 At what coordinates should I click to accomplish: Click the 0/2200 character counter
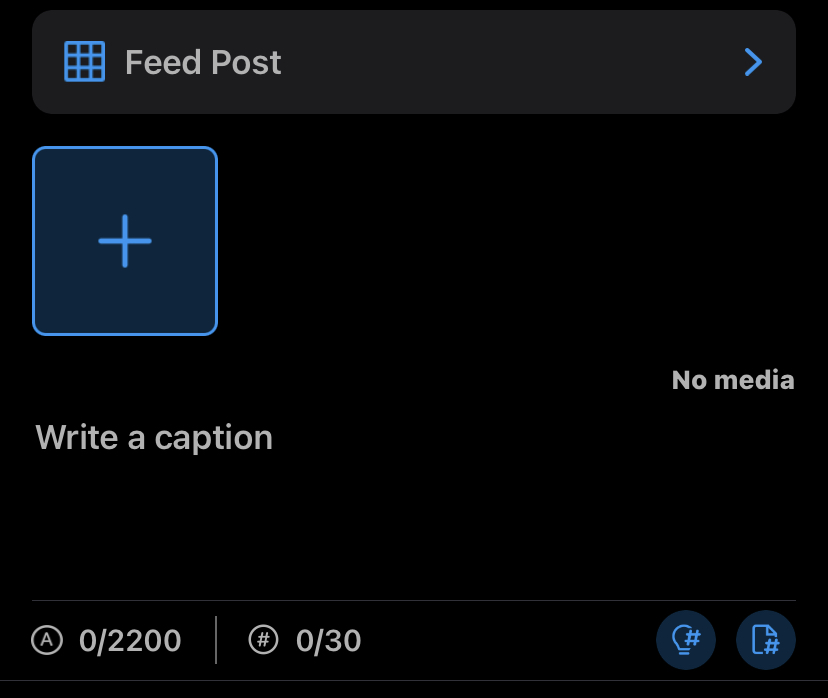[130, 640]
